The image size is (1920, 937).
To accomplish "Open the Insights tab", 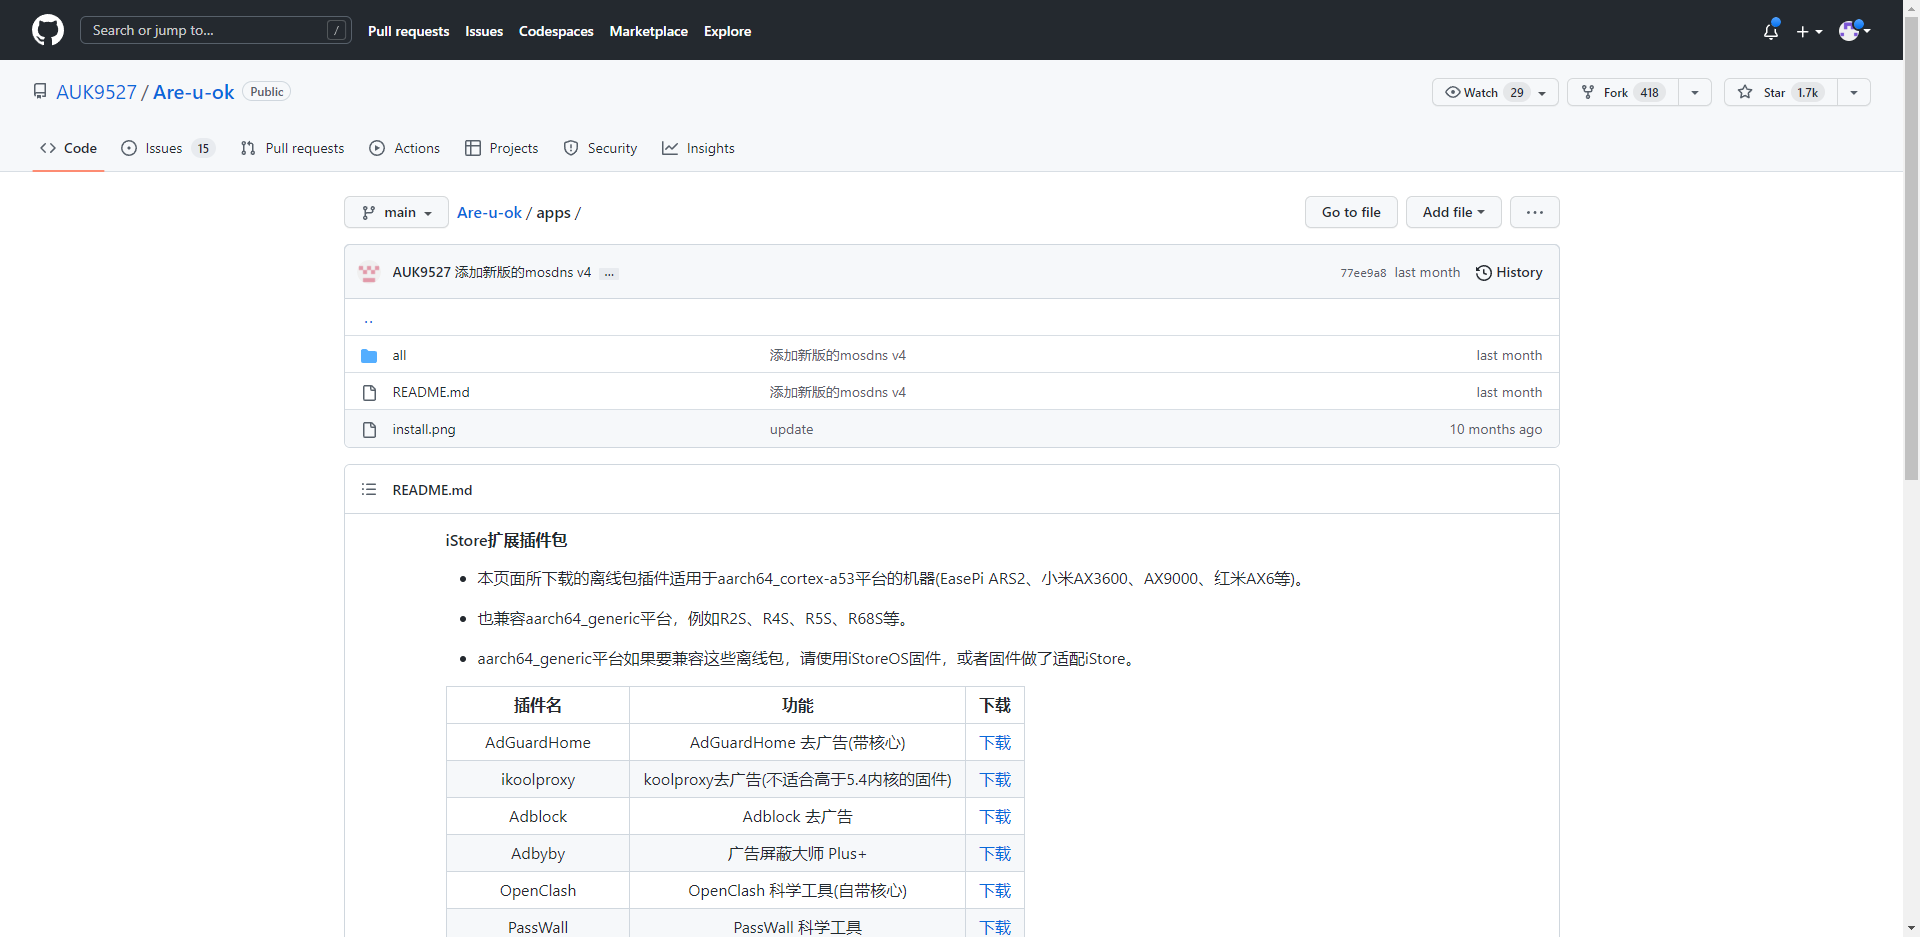I will pyautogui.click(x=698, y=148).
